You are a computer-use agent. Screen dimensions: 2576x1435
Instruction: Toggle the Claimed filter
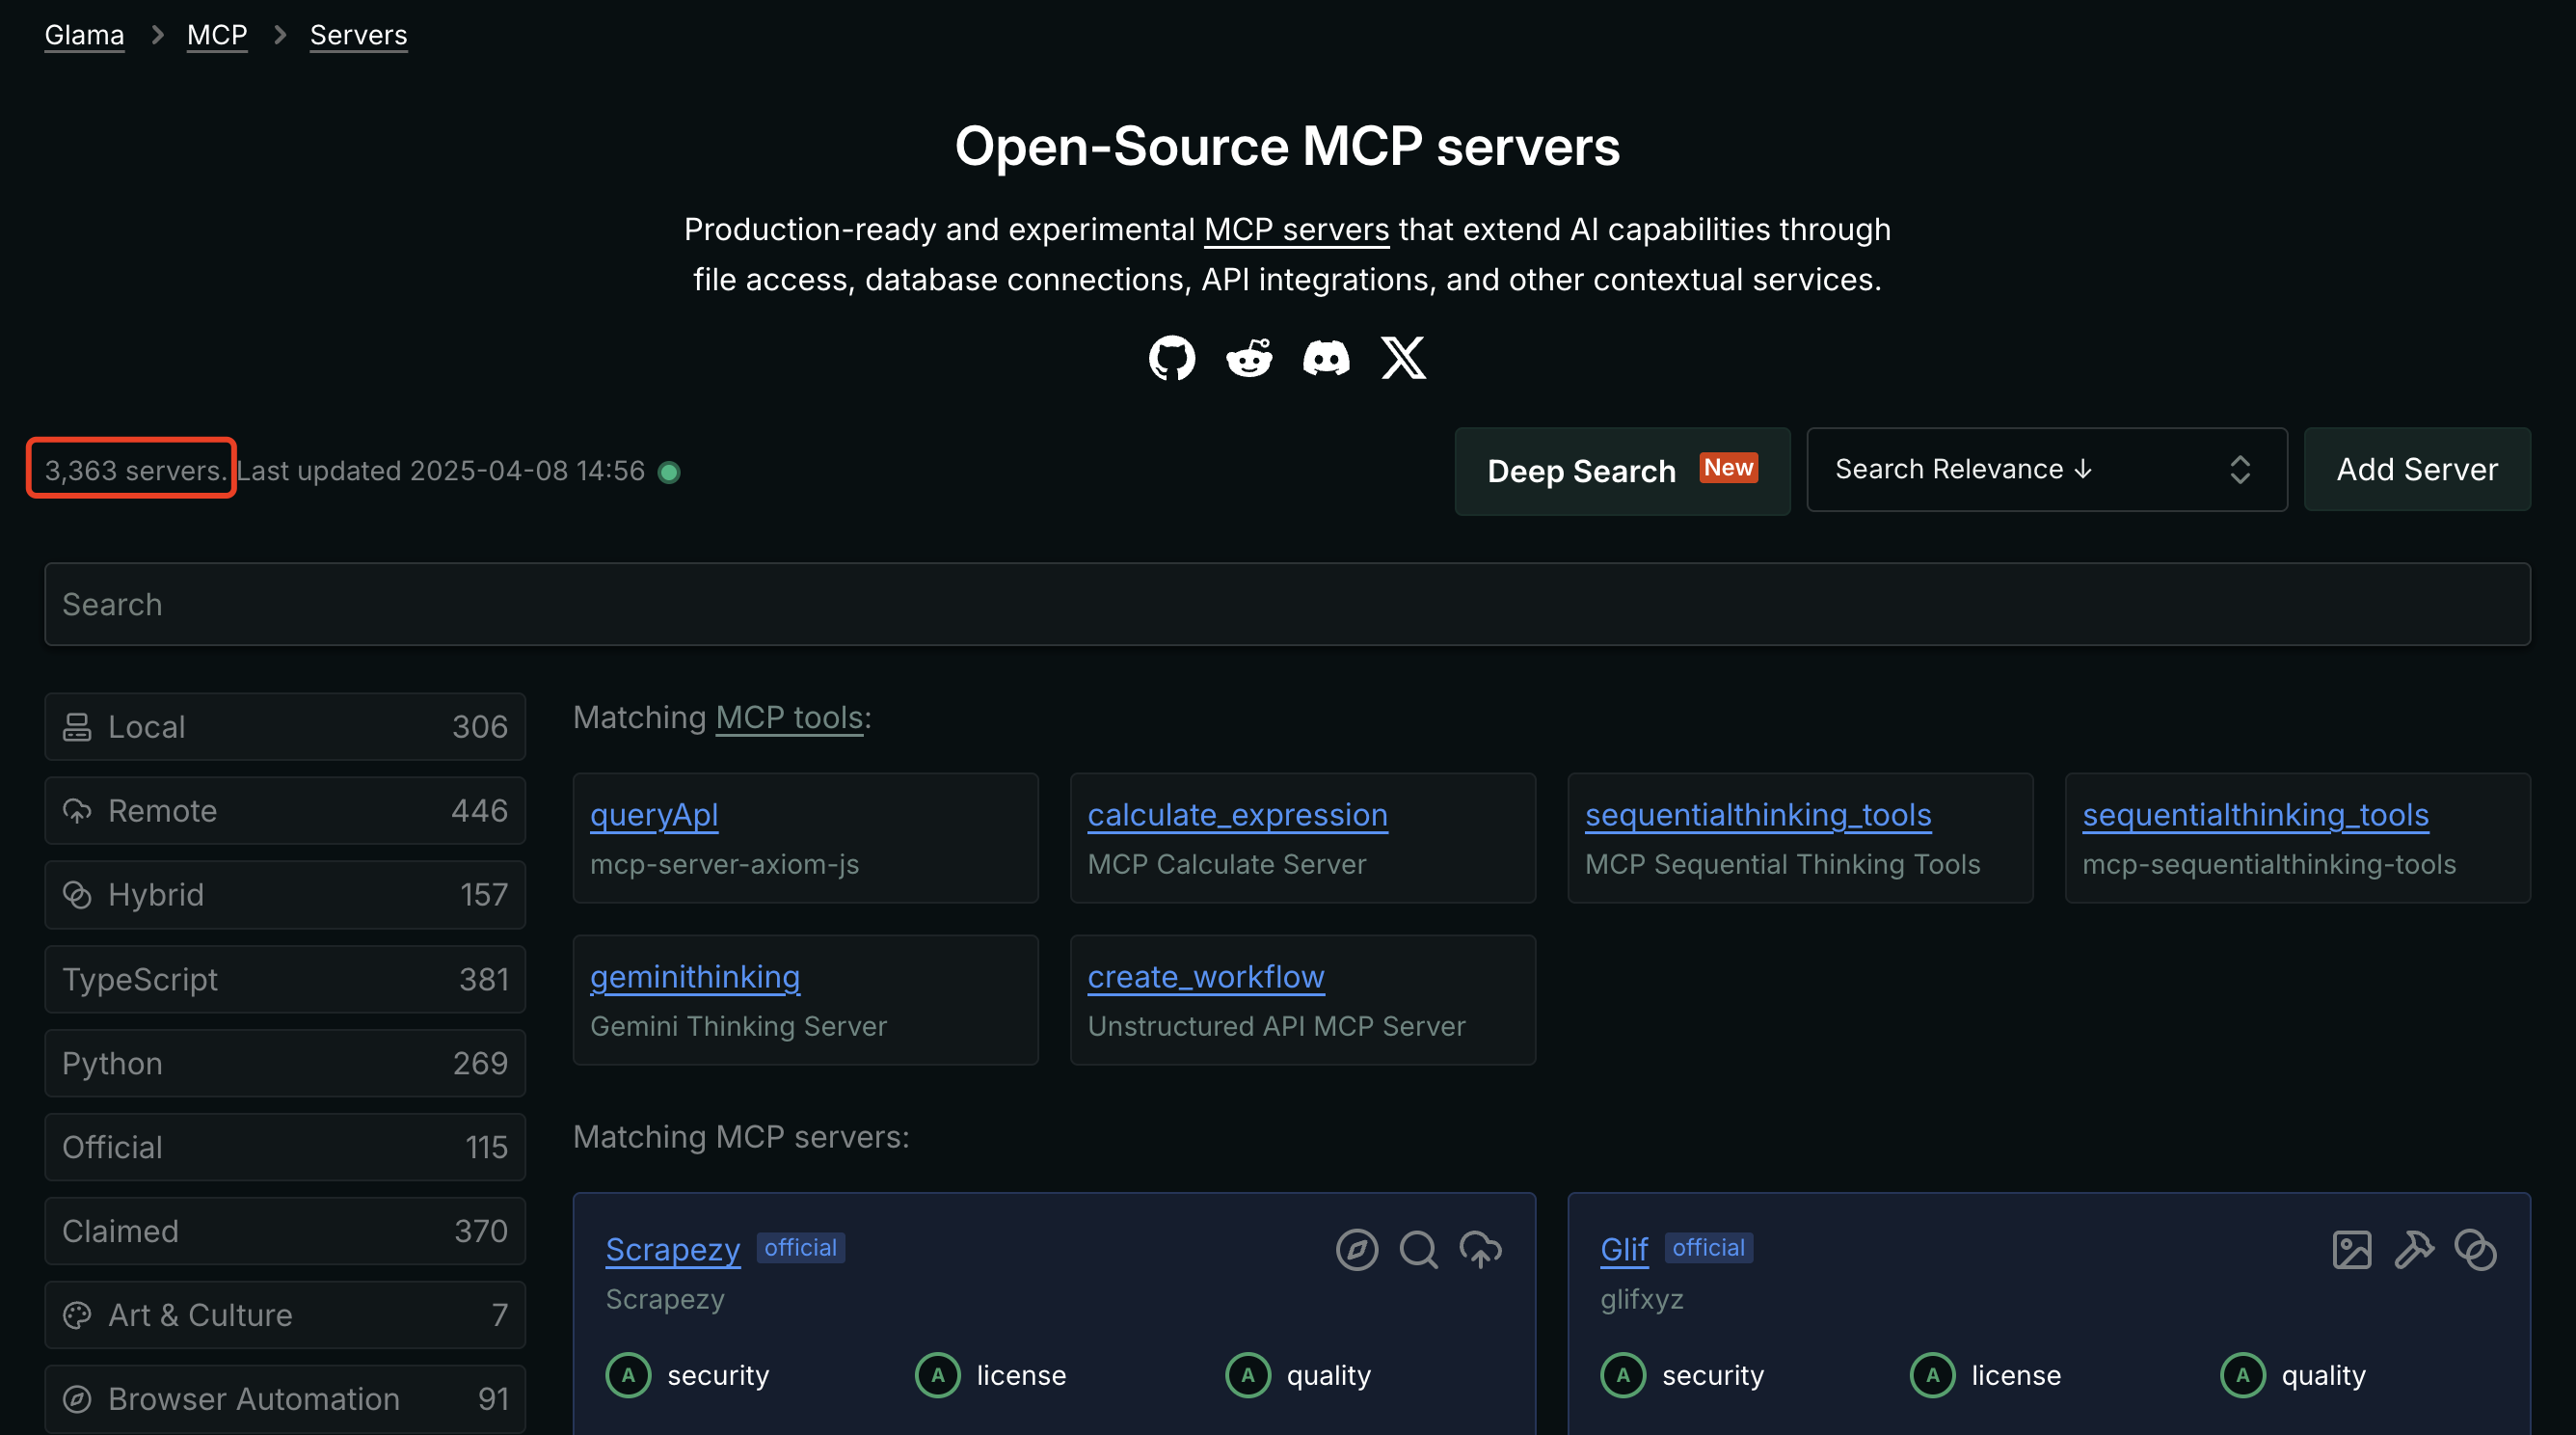(285, 1231)
